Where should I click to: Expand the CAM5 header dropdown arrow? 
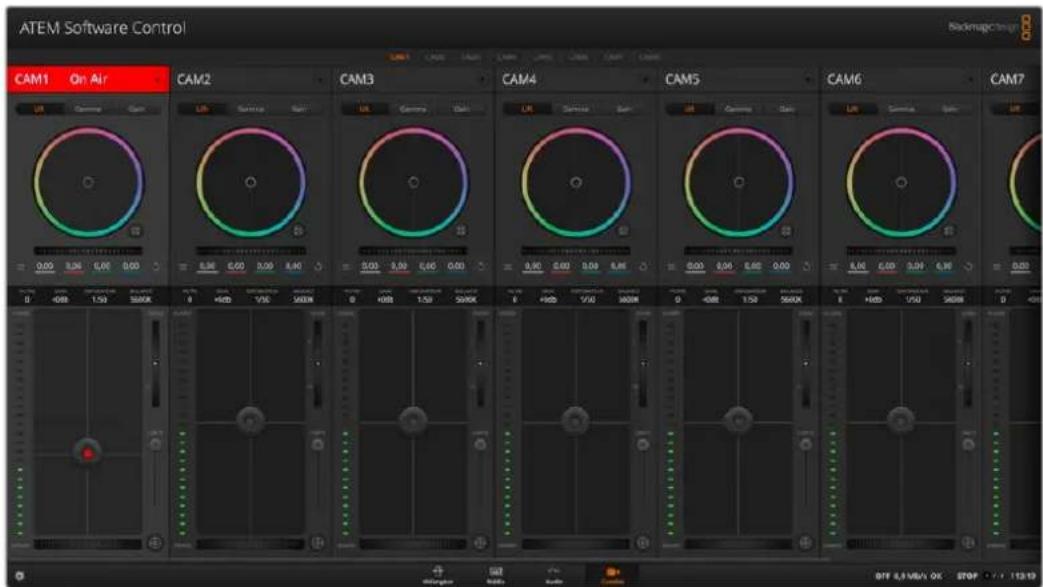point(808,80)
